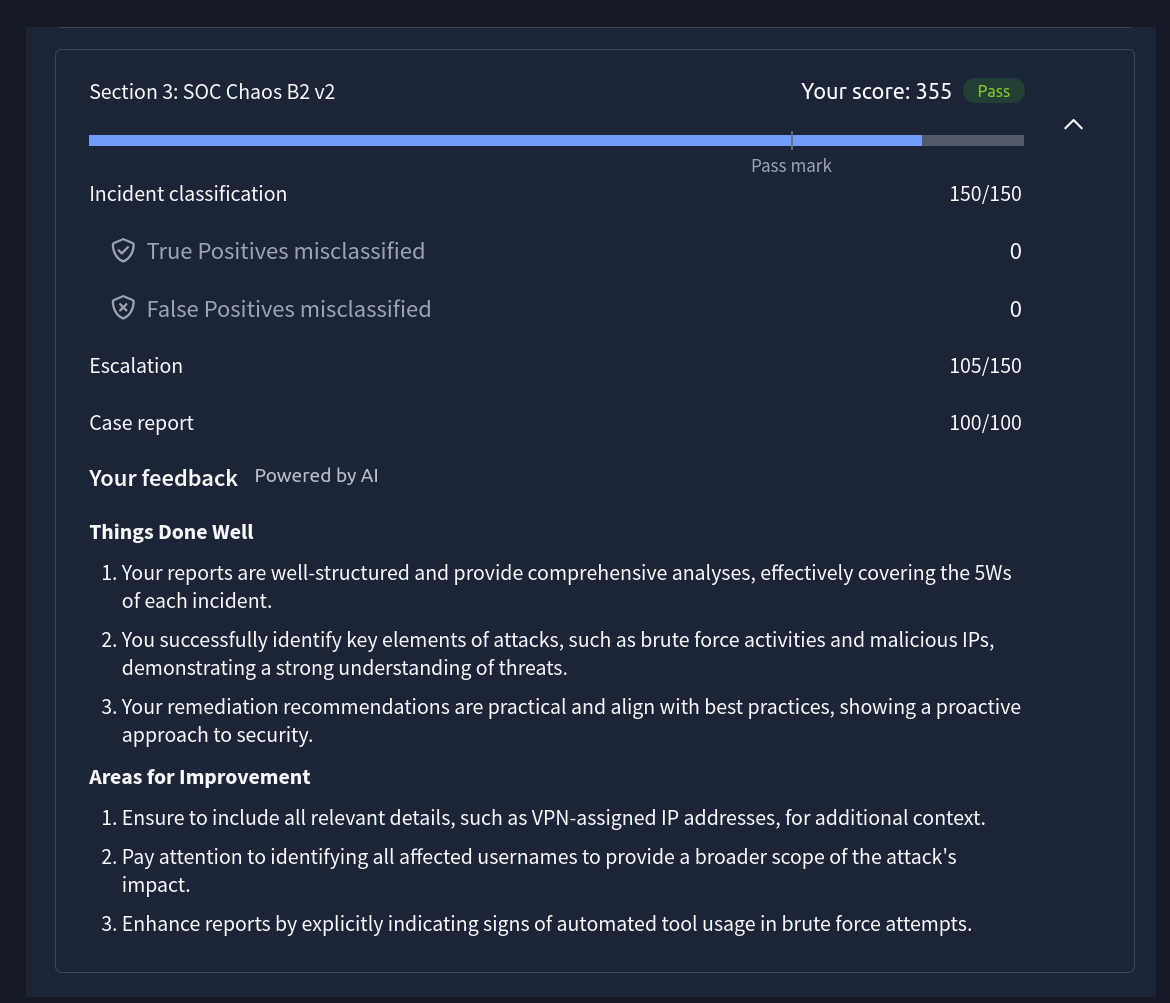Click the Powered by AI label

pyautogui.click(x=316, y=476)
